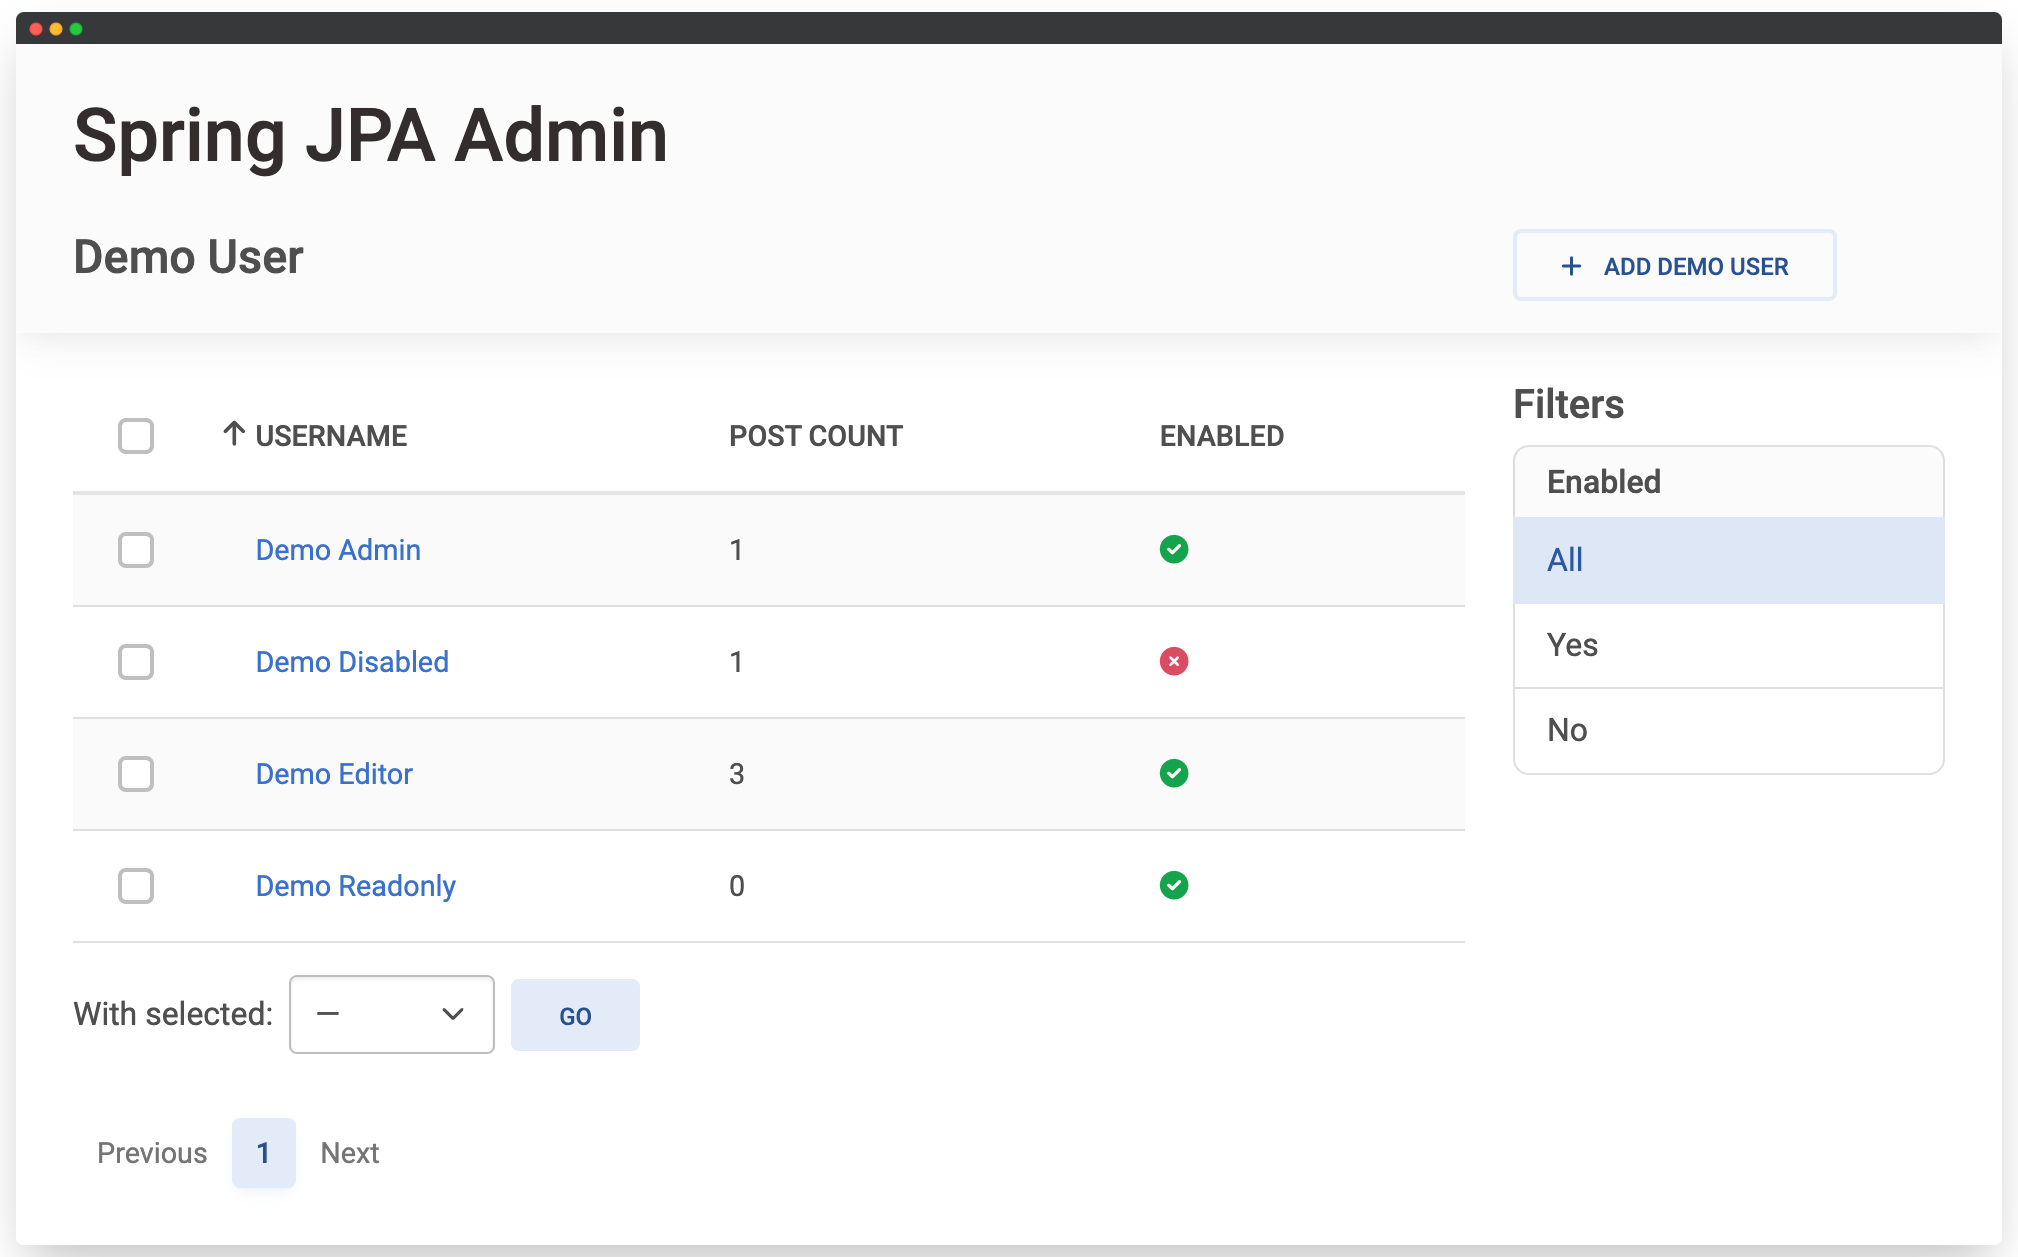This screenshot has width=2018, height=1257.
Task: Click the GO button
Action: 575,1015
